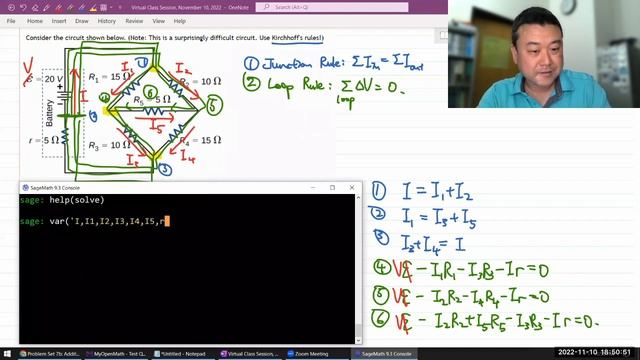Close the SageMath Console window
Image resolution: width=640 pixels, height=360 pixels.
click(352, 188)
